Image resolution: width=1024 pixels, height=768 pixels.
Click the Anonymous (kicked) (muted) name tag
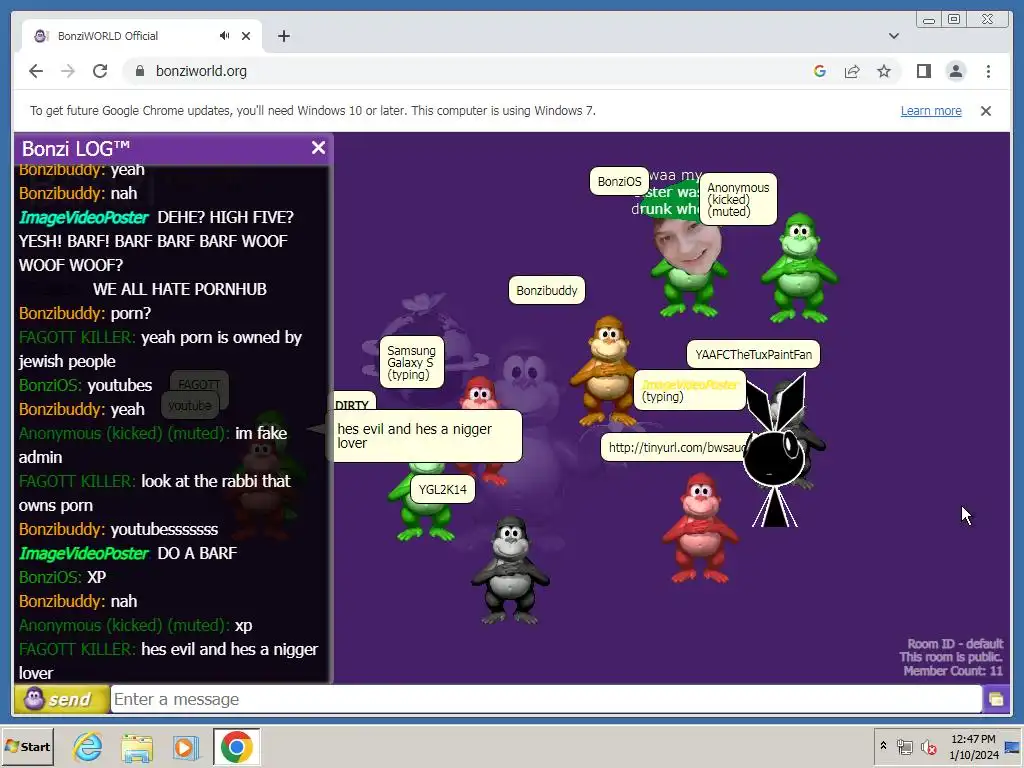point(738,199)
